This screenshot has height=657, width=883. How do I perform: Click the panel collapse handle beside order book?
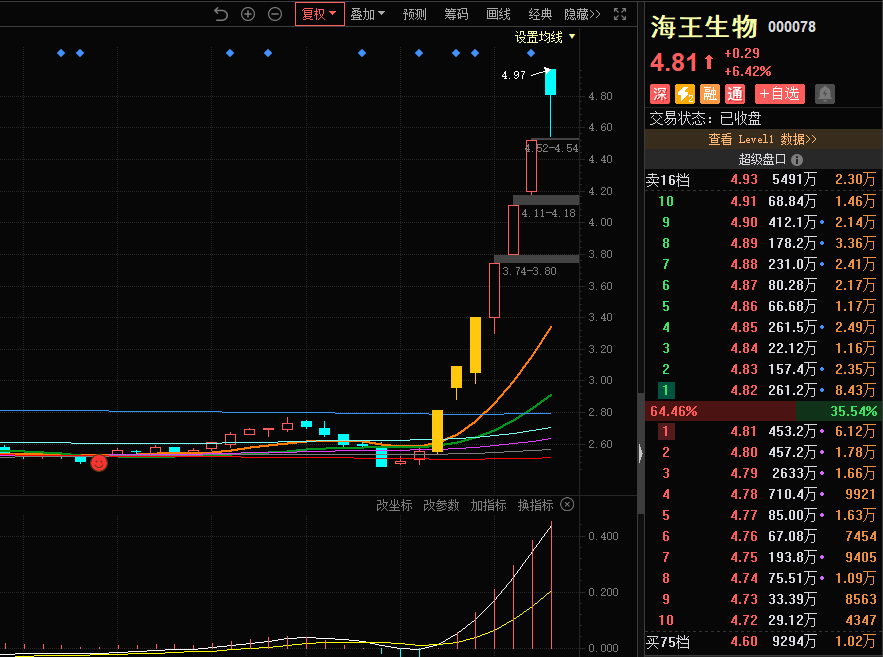(x=641, y=453)
